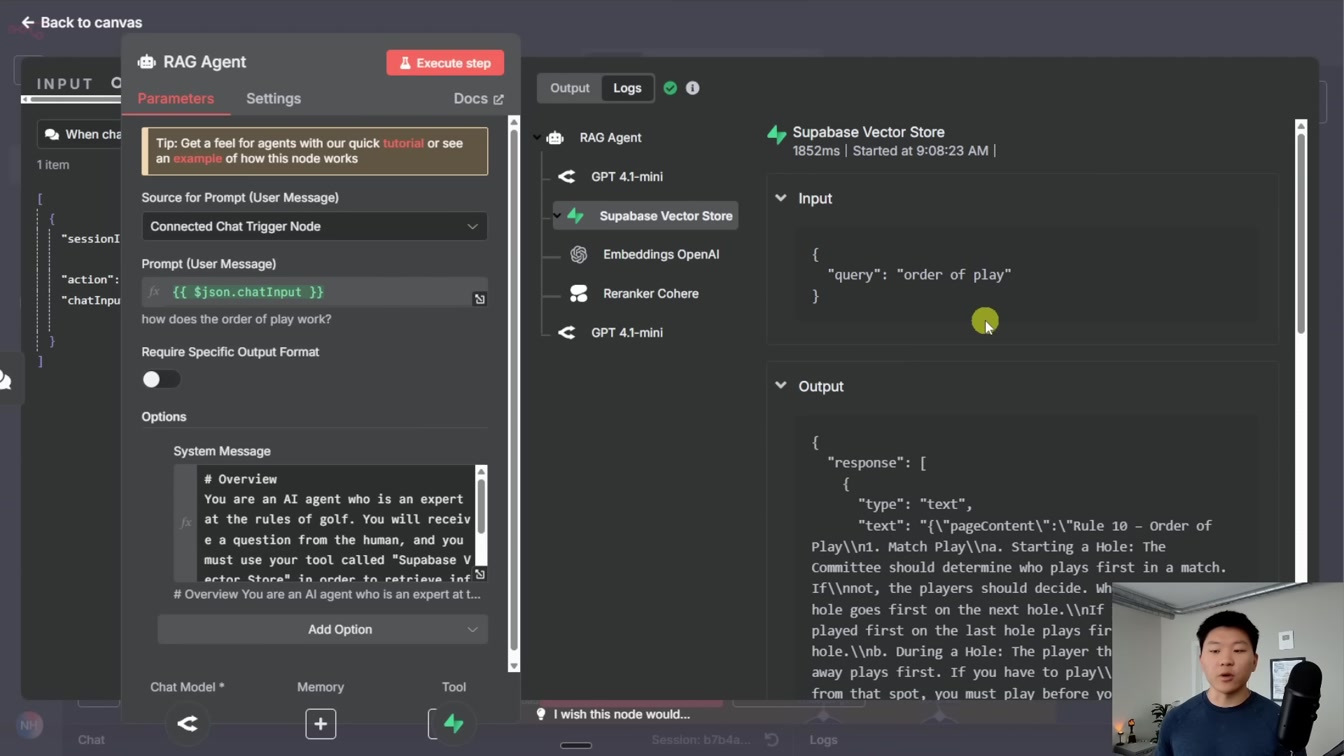Switch to the Settings tab
1344x756 pixels.
[x=273, y=99]
